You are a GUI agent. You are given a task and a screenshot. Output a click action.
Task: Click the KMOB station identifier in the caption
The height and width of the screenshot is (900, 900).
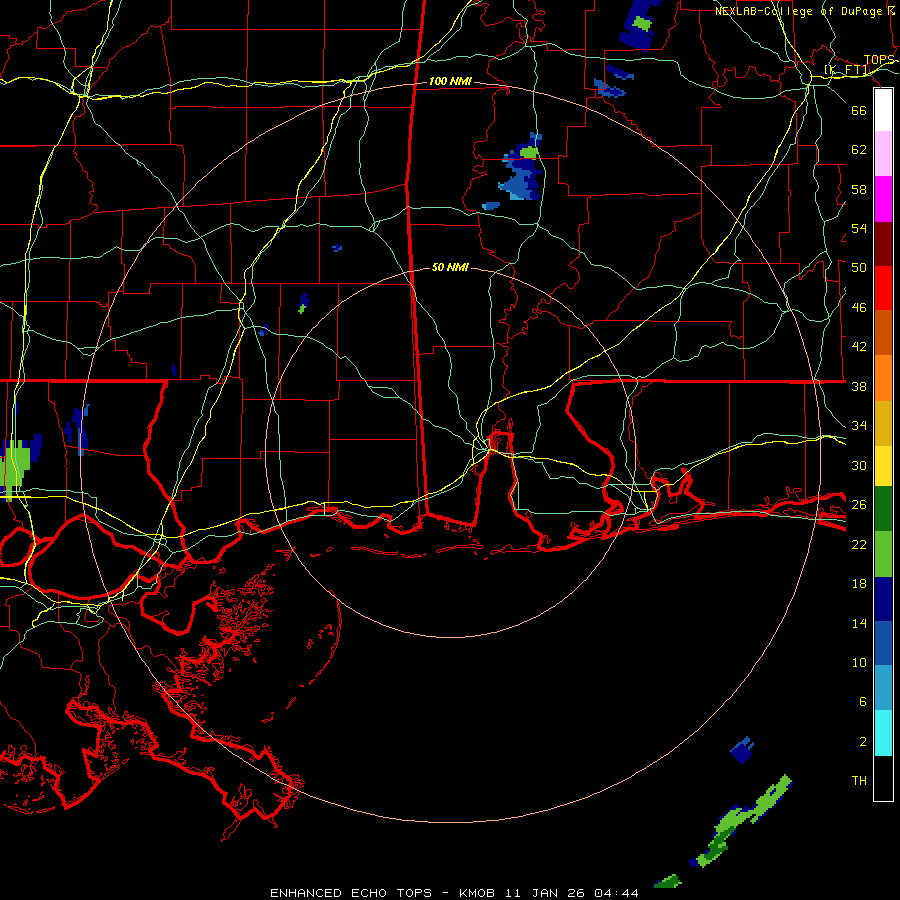coord(476,893)
